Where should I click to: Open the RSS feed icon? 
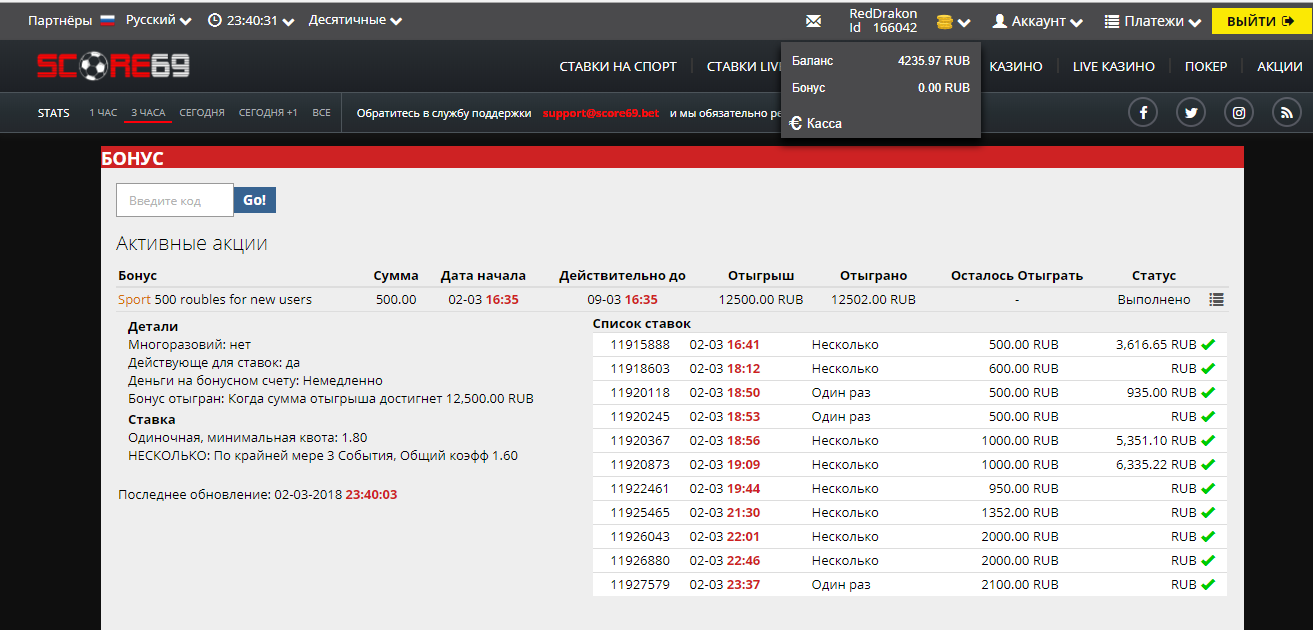pyautogui.click(x=1287, y=113)
